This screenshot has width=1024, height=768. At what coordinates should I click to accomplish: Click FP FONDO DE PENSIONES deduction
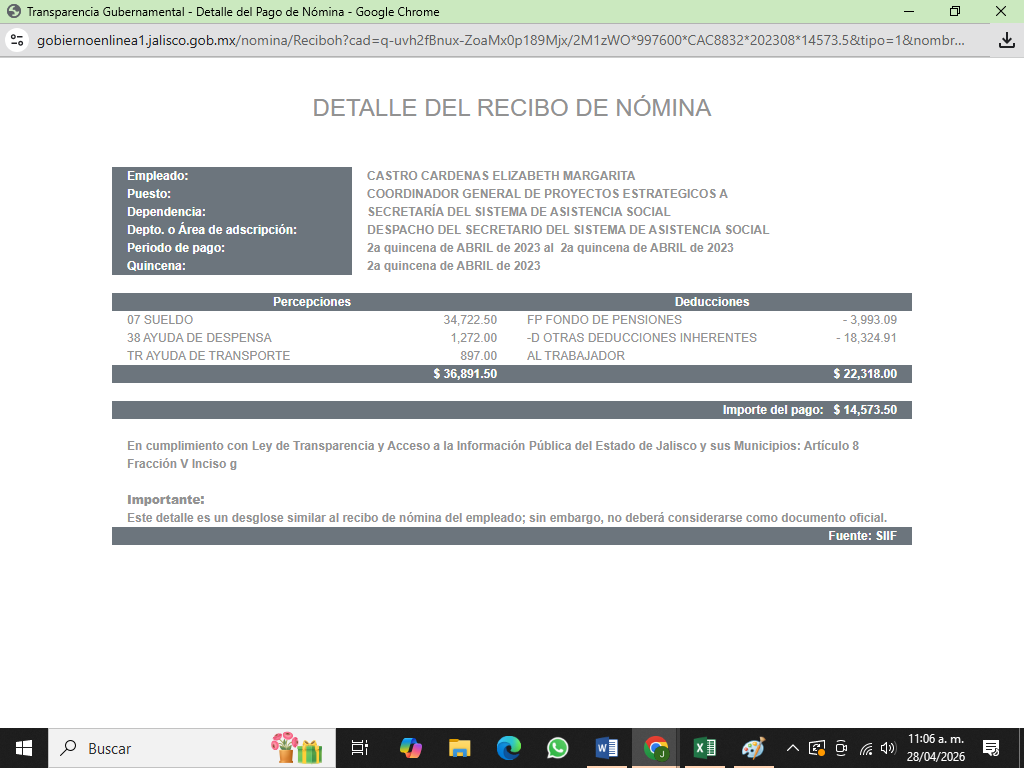click(x=604, y=320)
